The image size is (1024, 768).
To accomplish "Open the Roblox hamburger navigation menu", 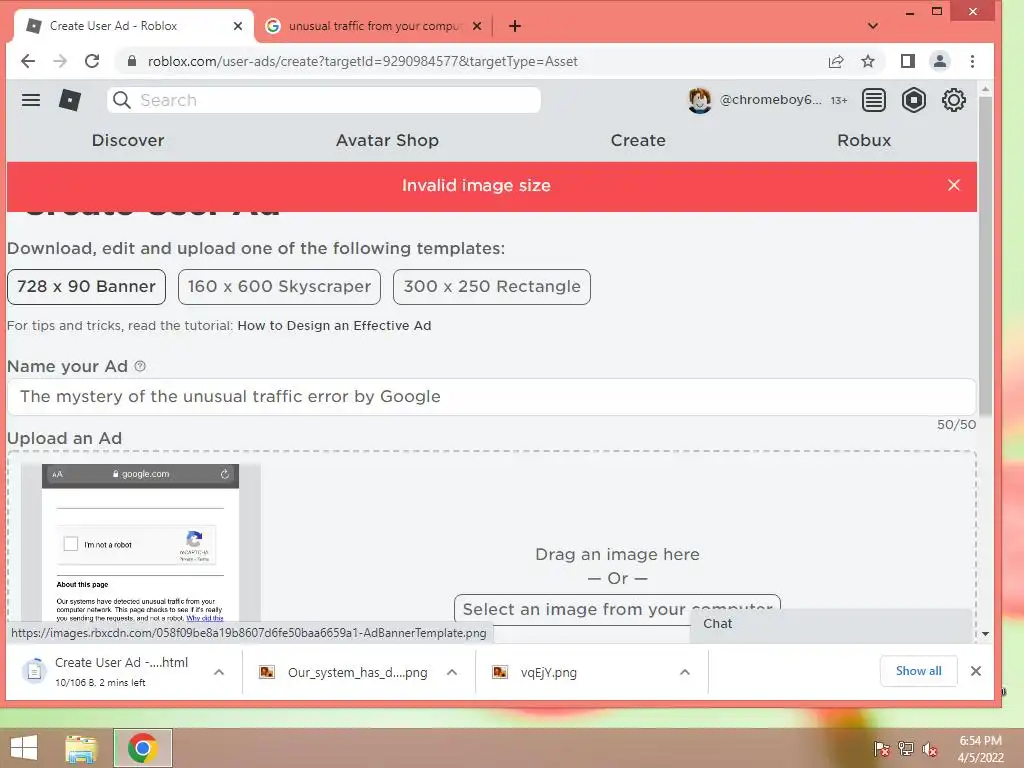I will click(31, 100).
